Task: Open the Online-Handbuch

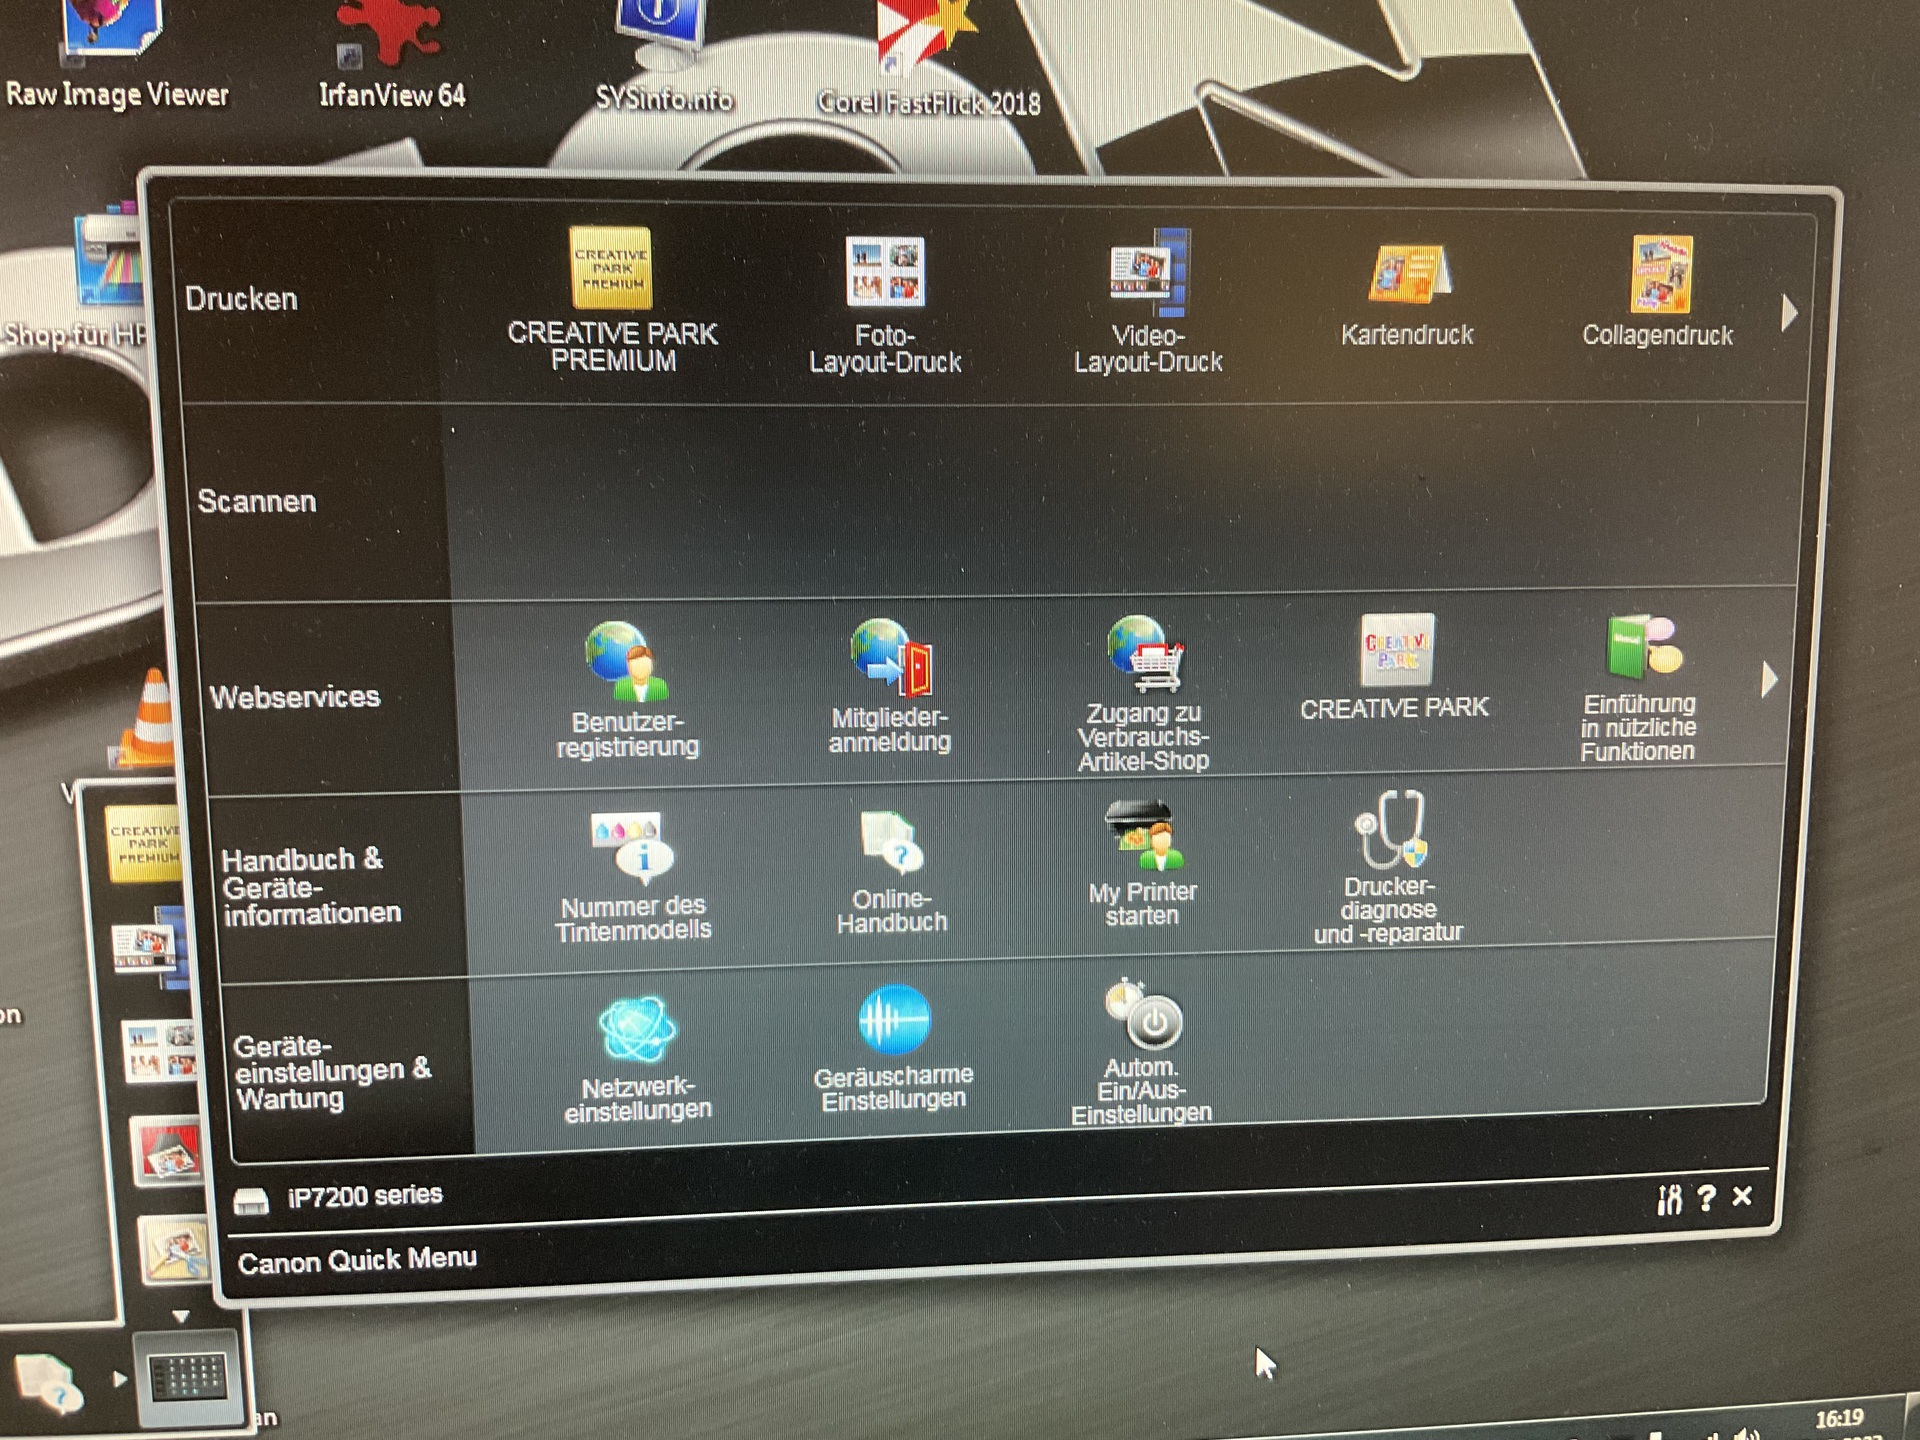Action: [x=891, y=845]
